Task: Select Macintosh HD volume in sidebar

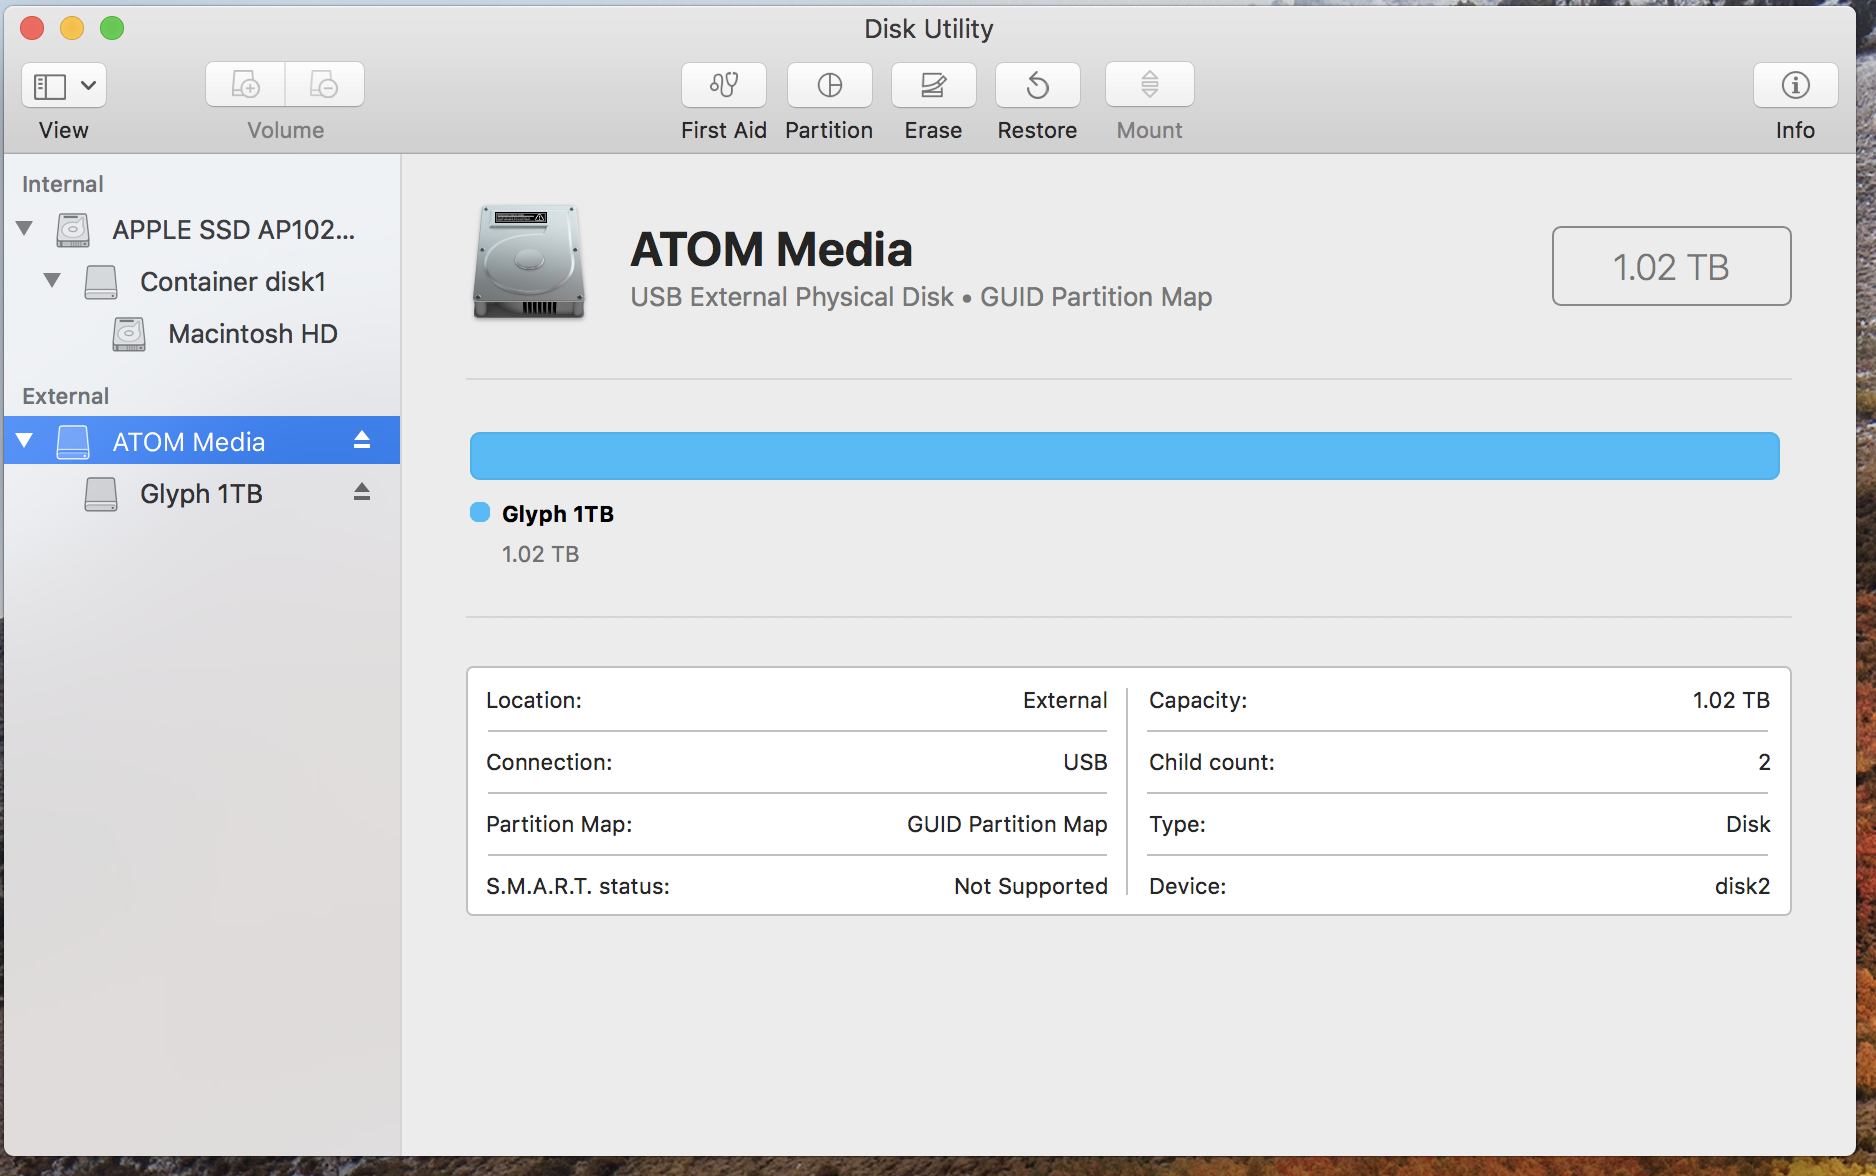Action: [202, 334]
